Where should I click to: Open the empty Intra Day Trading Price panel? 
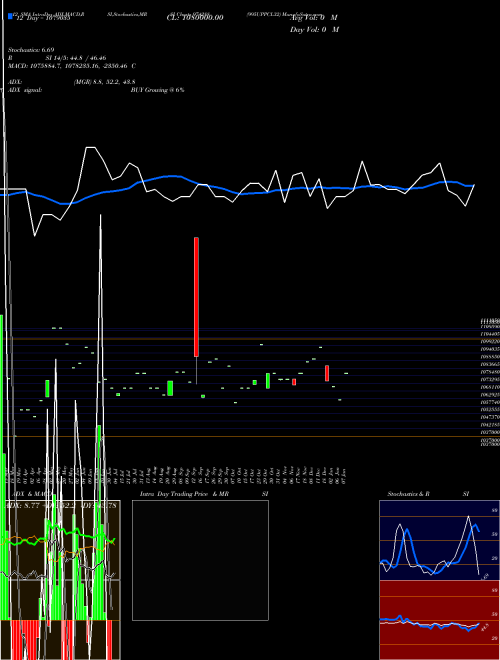click(200, 560)
